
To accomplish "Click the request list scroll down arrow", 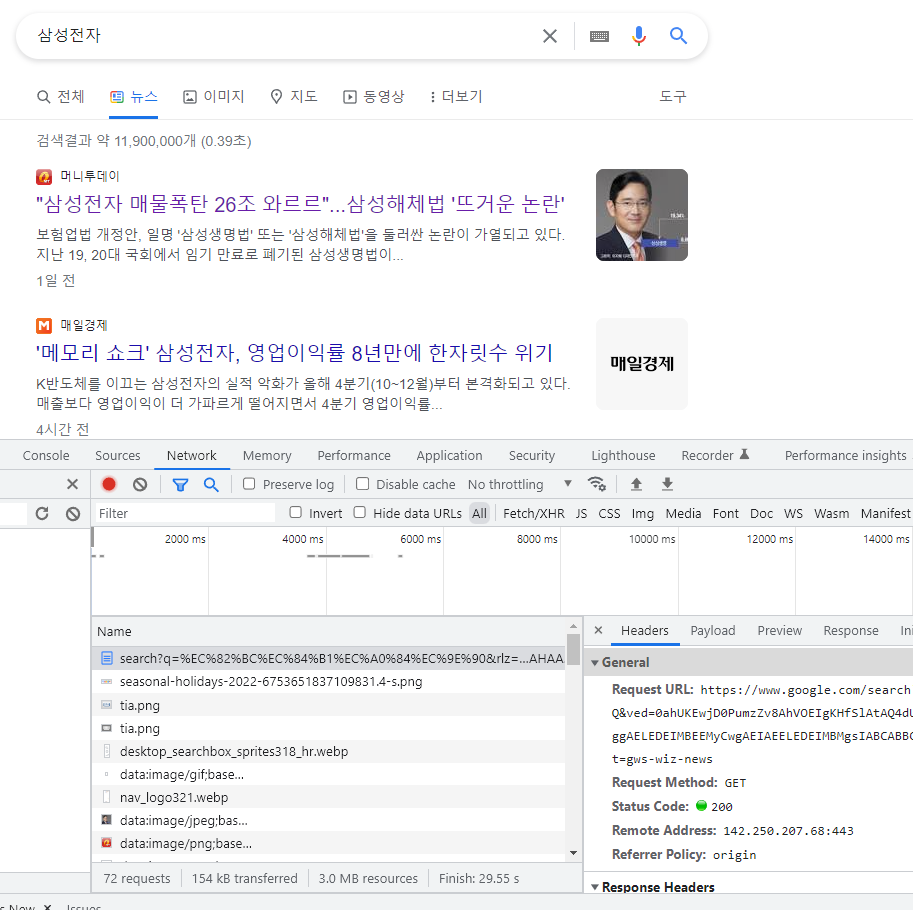I will pos(574,853).
